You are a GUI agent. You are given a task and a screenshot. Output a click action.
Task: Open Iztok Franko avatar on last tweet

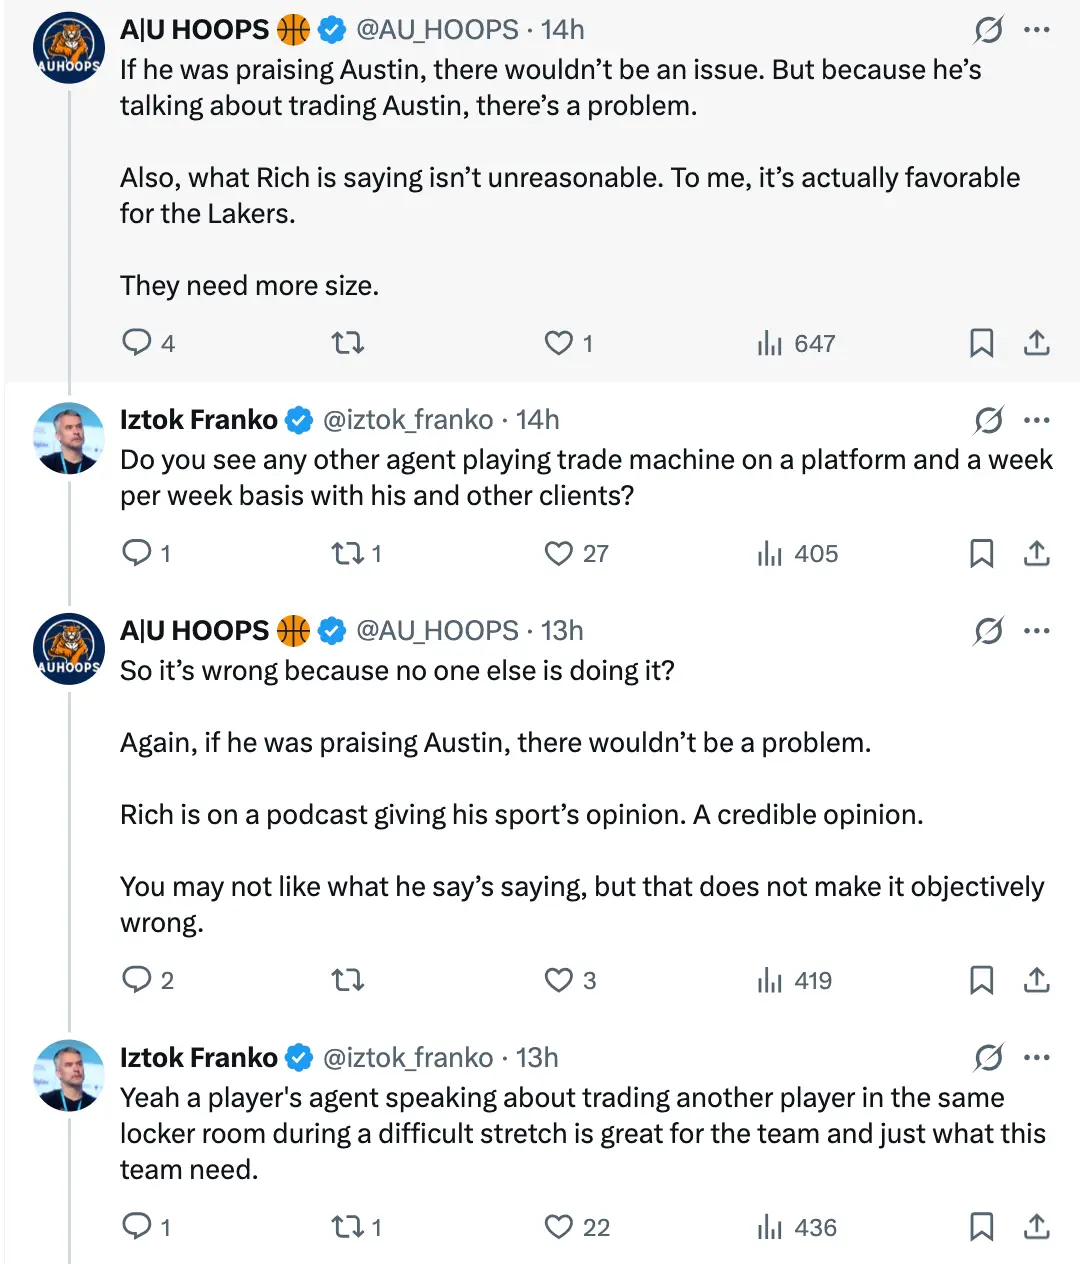pos(69,1075)
